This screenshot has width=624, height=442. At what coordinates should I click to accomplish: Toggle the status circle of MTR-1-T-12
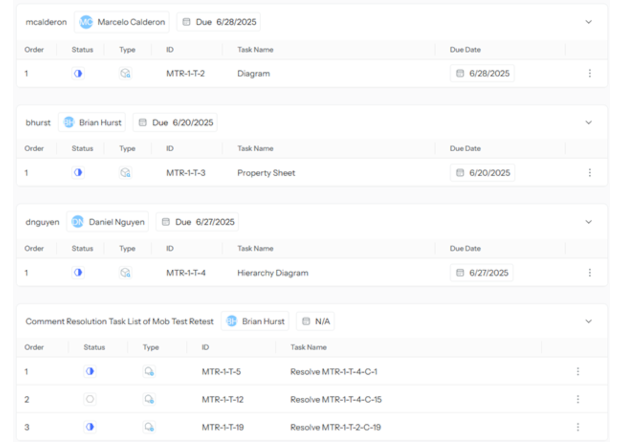pos(90,399)
